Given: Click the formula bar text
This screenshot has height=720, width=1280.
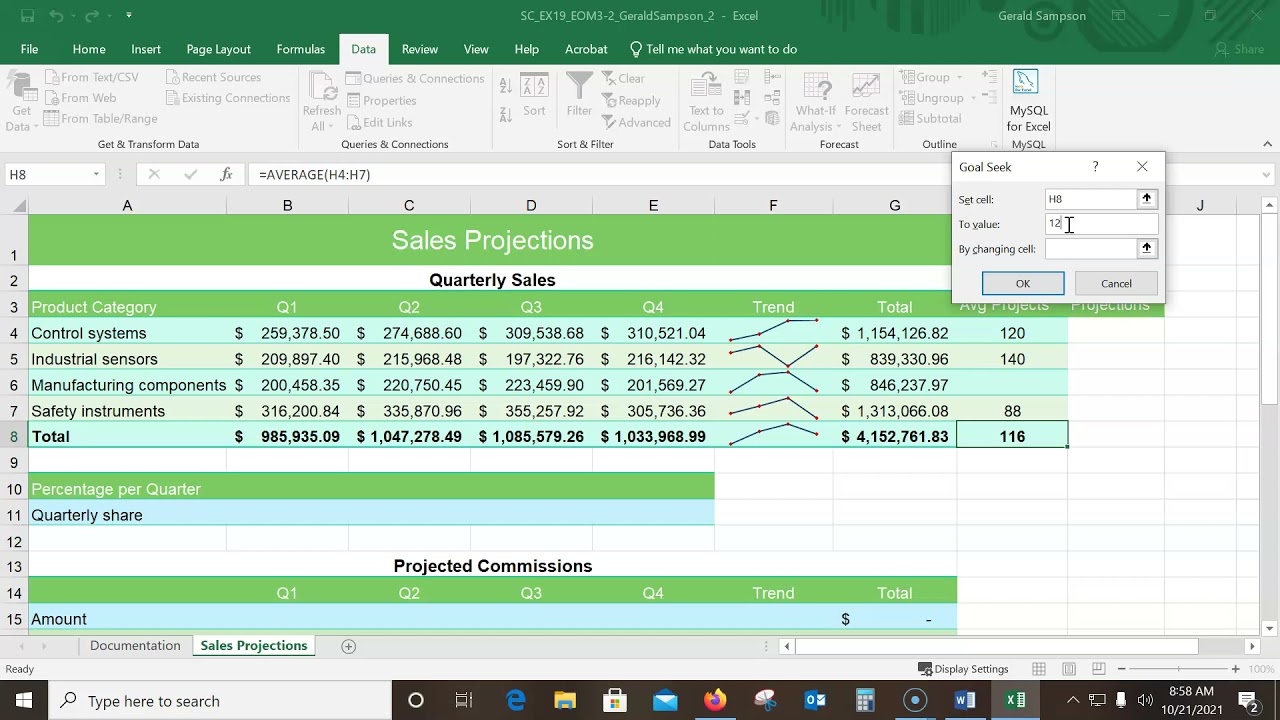Looking at the screenshot, I should [314, 174].
